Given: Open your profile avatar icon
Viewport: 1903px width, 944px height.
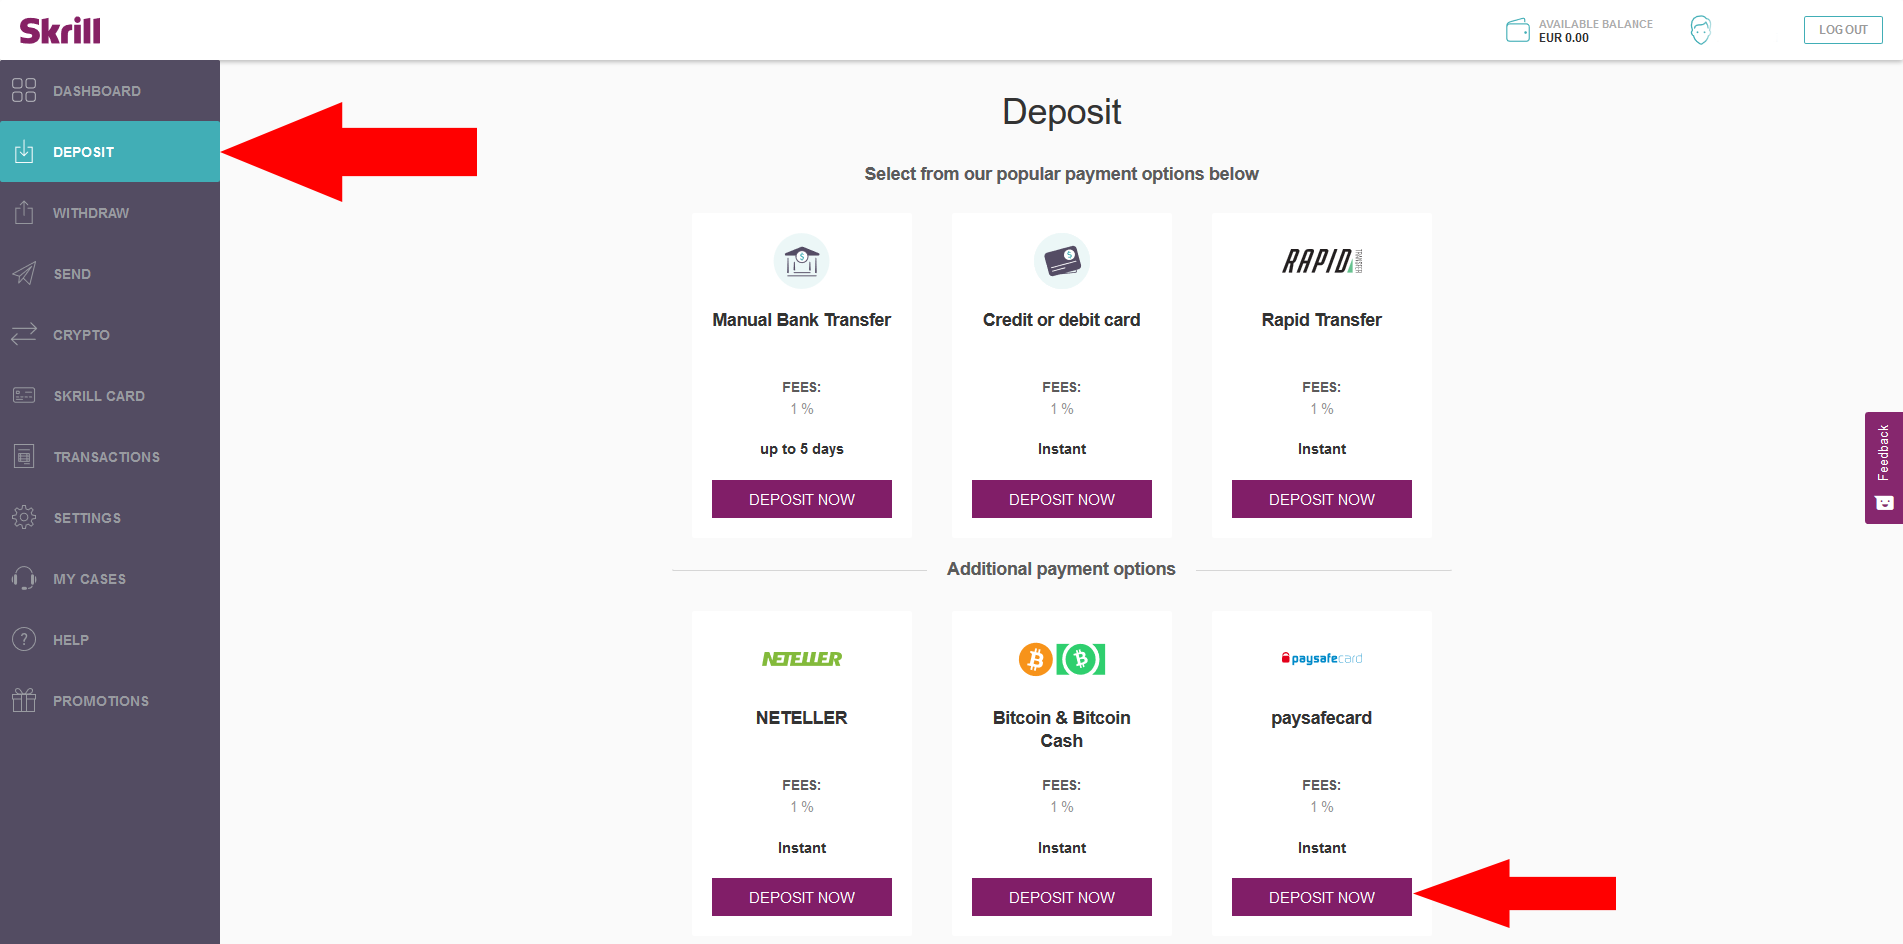Looking at the screenshot, I should tap(1700, 30).
